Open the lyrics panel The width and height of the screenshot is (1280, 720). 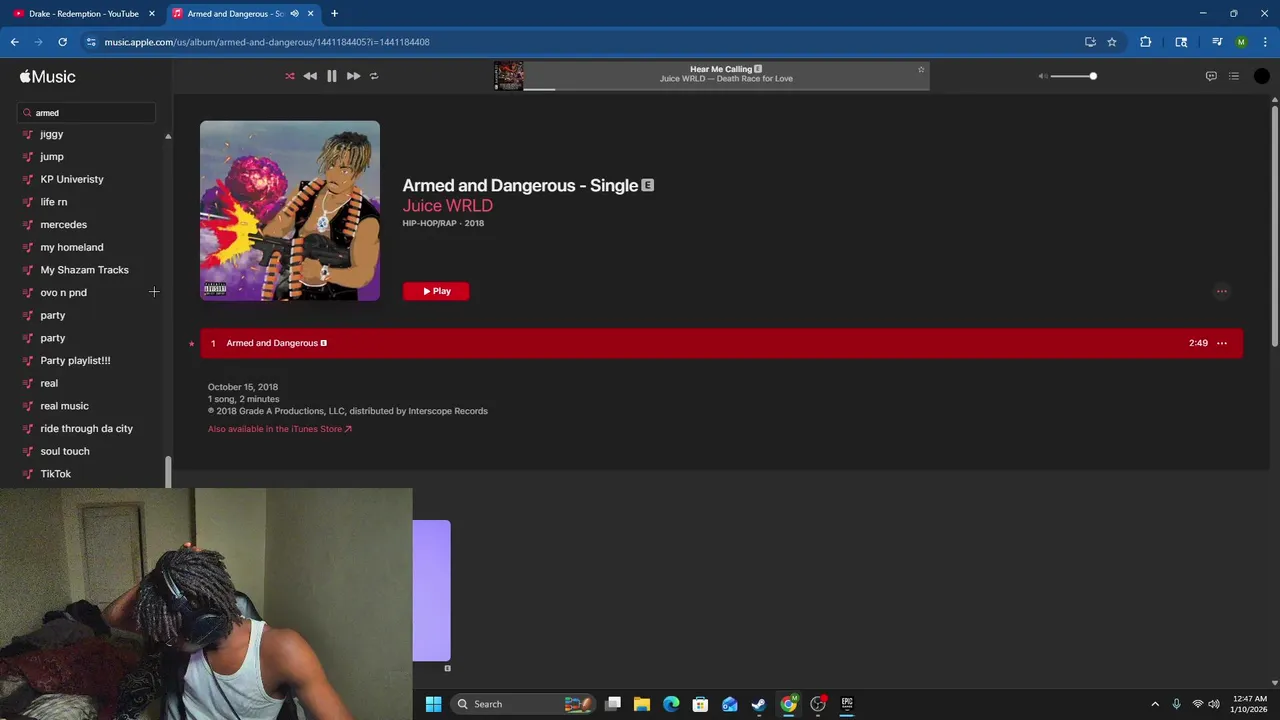coord(1211,76)
